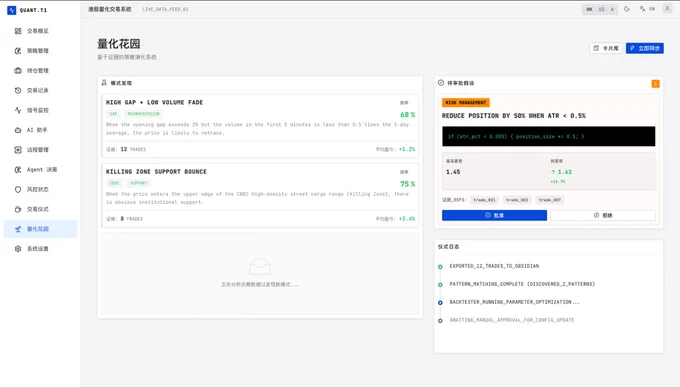Click the 信号监控 signal waveform icon

click(18, 110)
